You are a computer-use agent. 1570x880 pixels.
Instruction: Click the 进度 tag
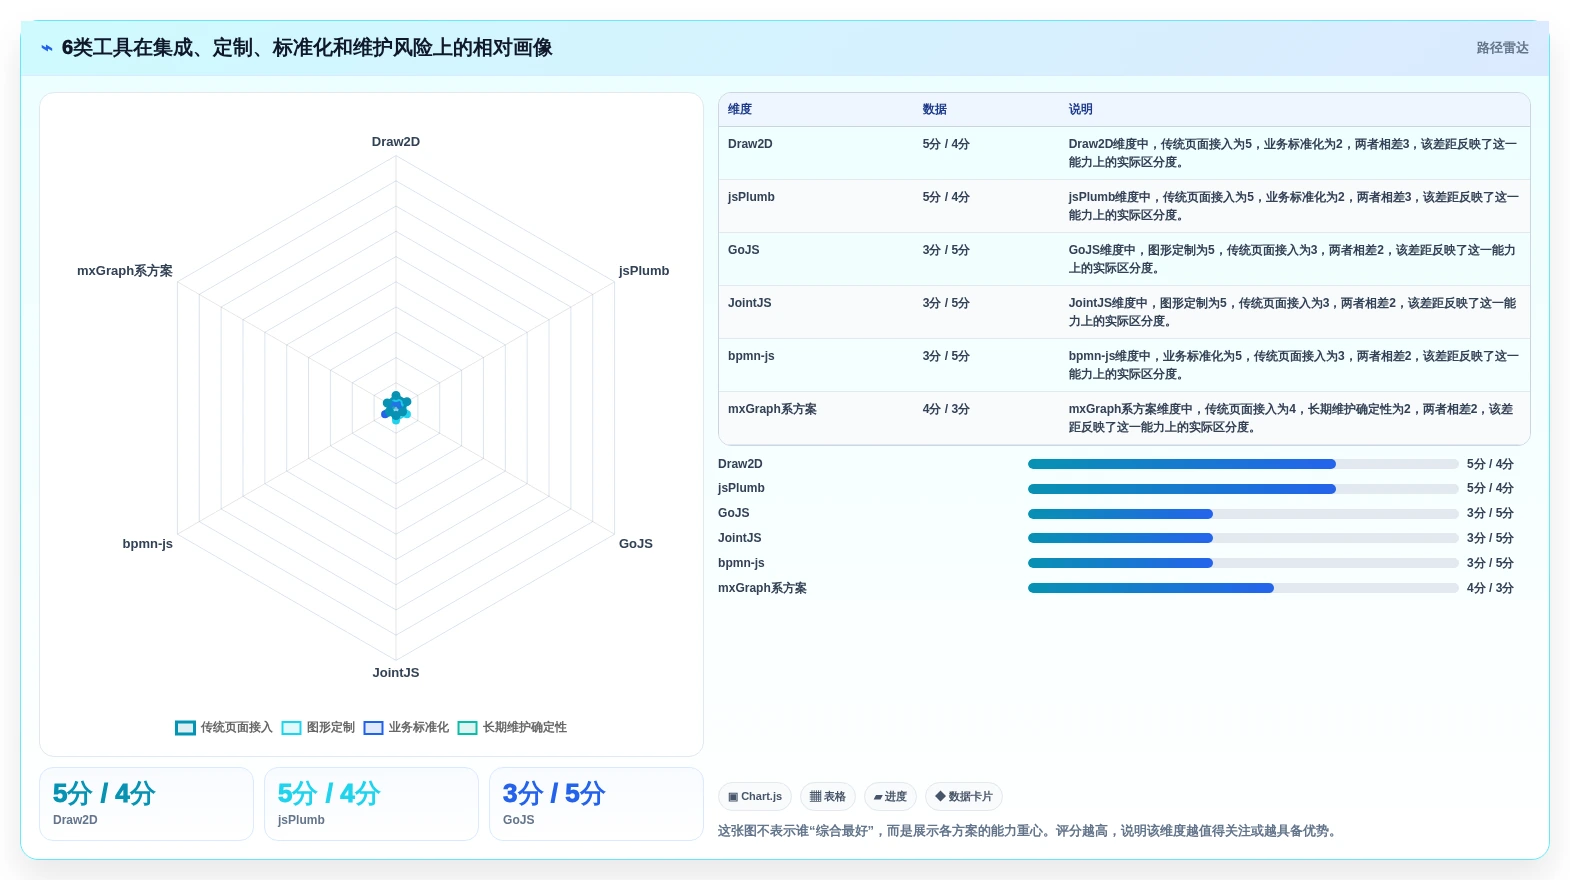click(x=890, y=797)
